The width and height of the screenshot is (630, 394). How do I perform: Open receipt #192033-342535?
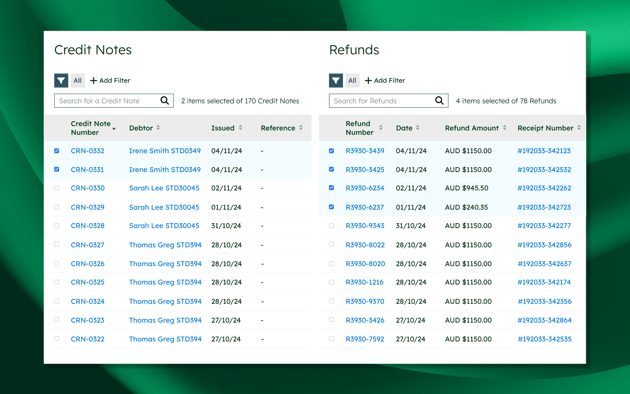coord(544,339)
